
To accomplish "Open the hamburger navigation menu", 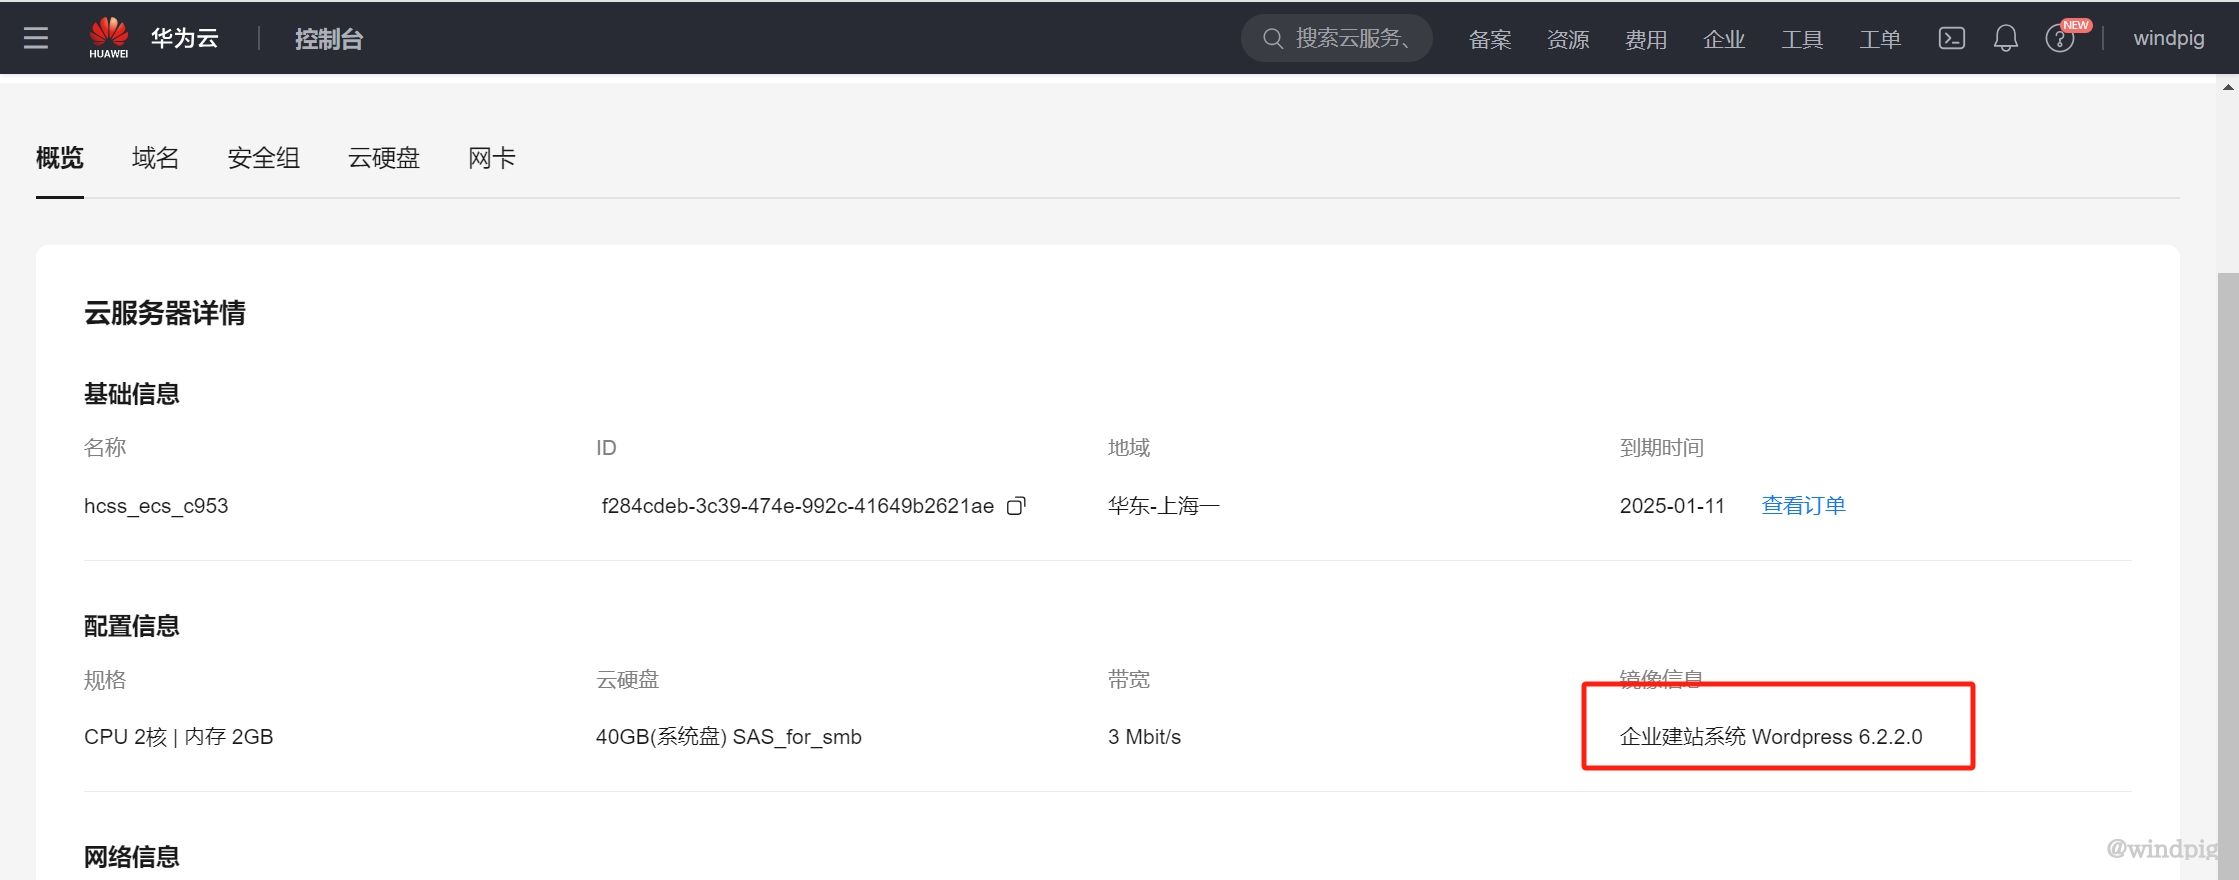I will 36,38.
